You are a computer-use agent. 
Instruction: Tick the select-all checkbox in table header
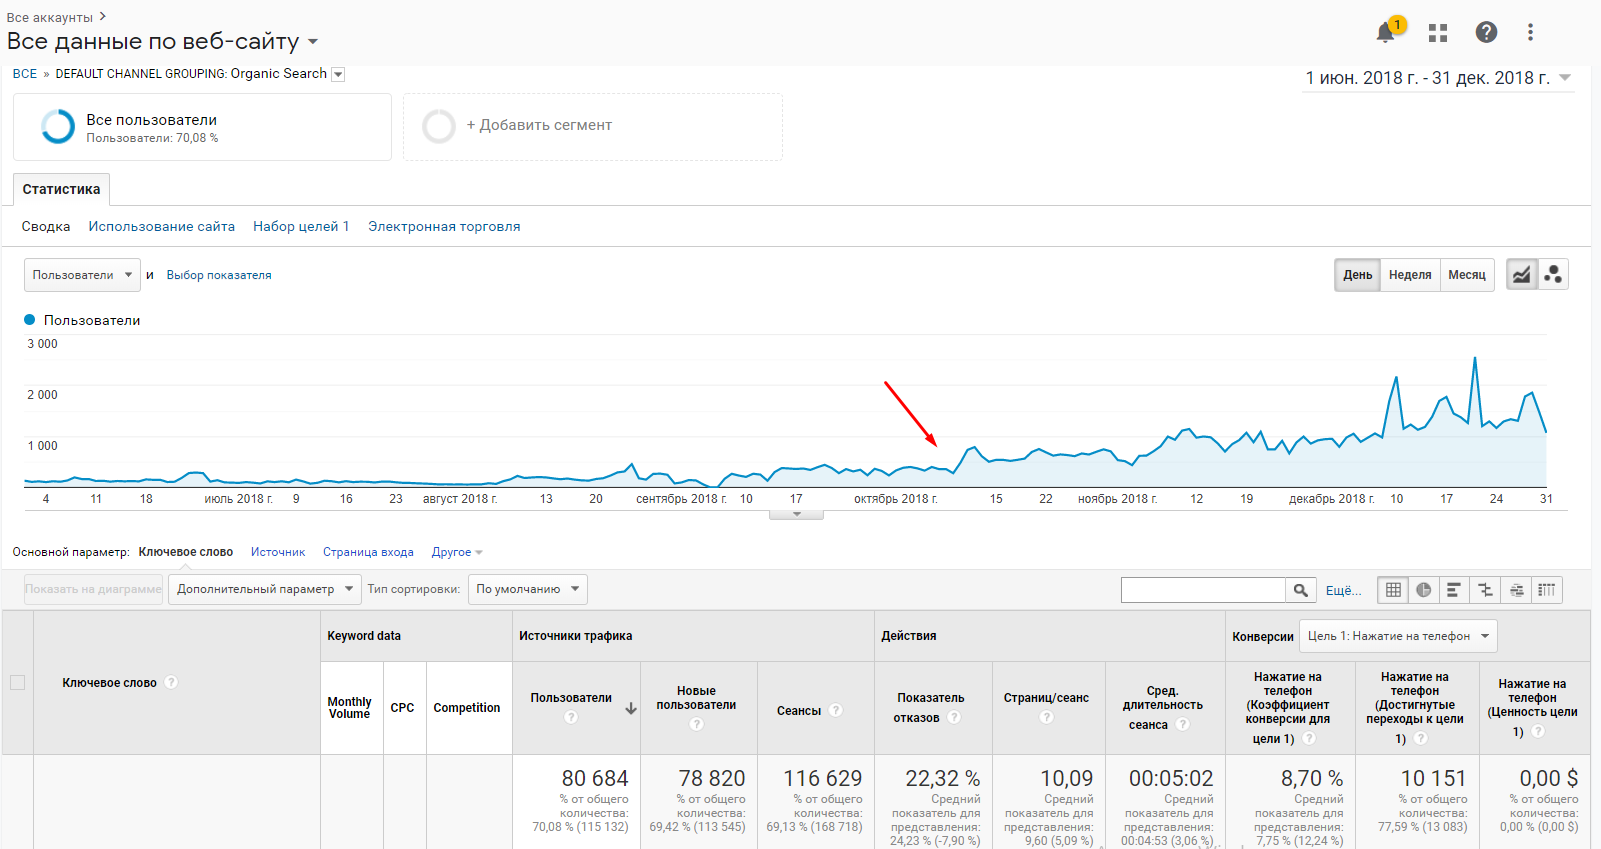click(17, 683)
